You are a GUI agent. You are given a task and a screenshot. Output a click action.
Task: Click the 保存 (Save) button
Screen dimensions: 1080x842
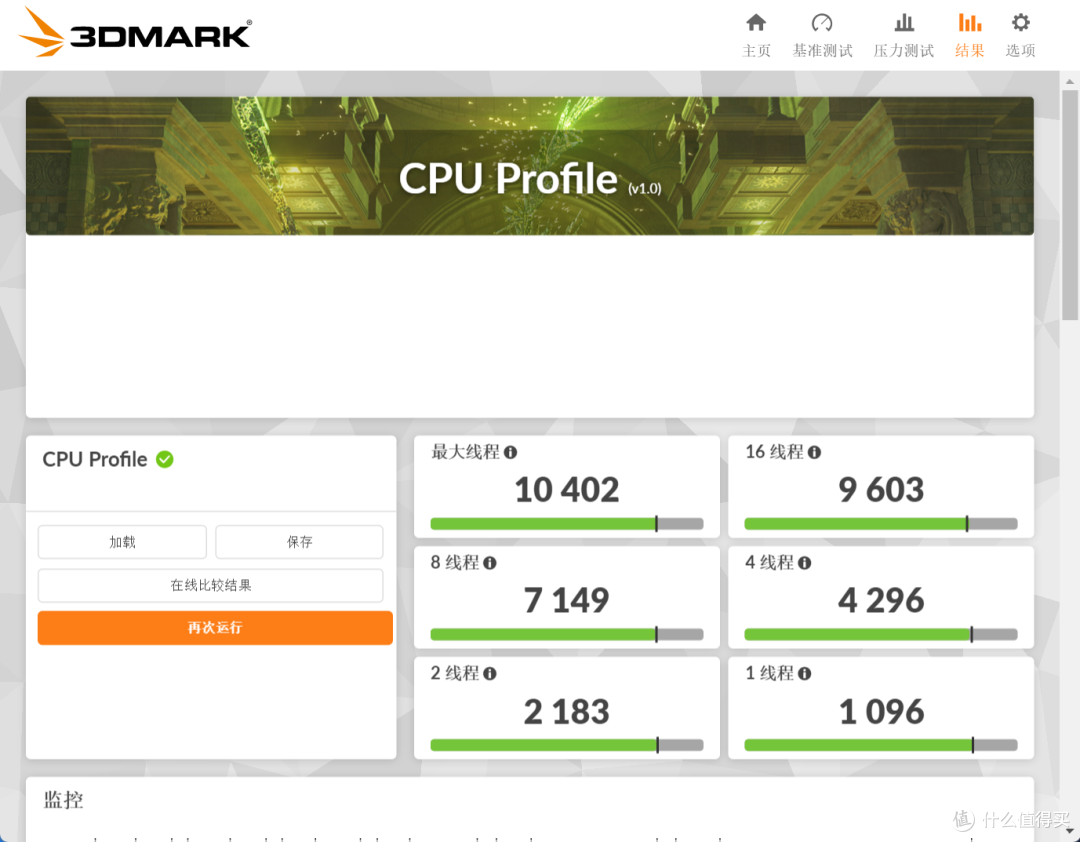coord(299,542)
